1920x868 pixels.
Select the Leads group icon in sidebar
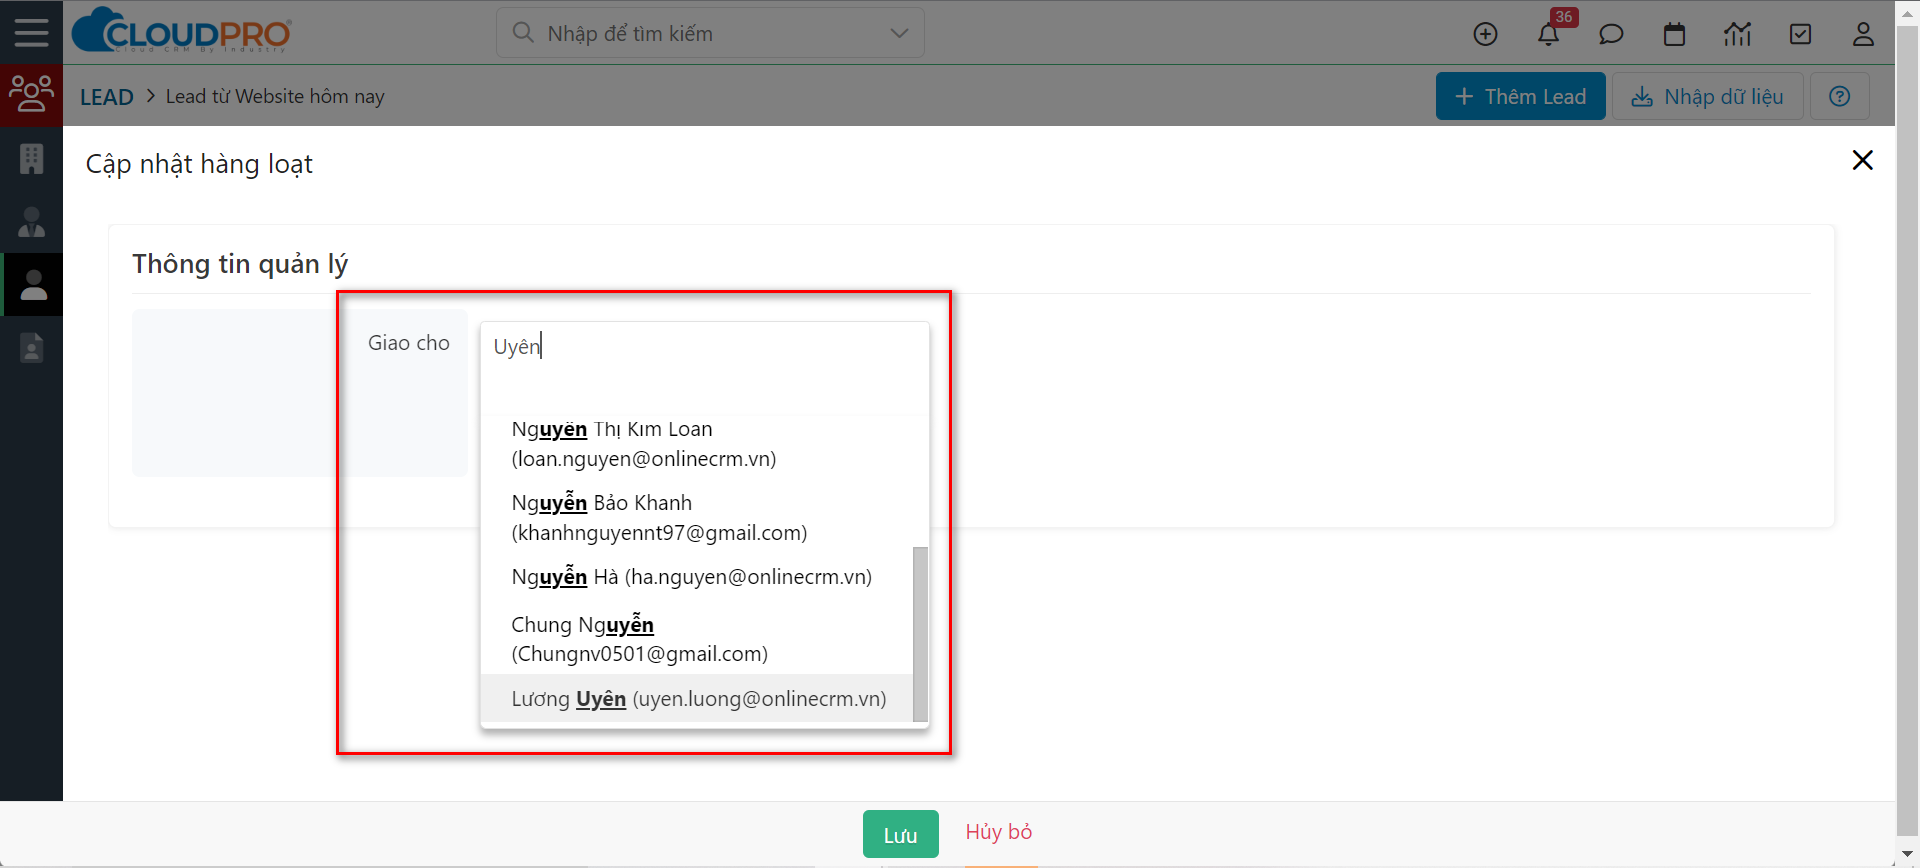point(31,94)
